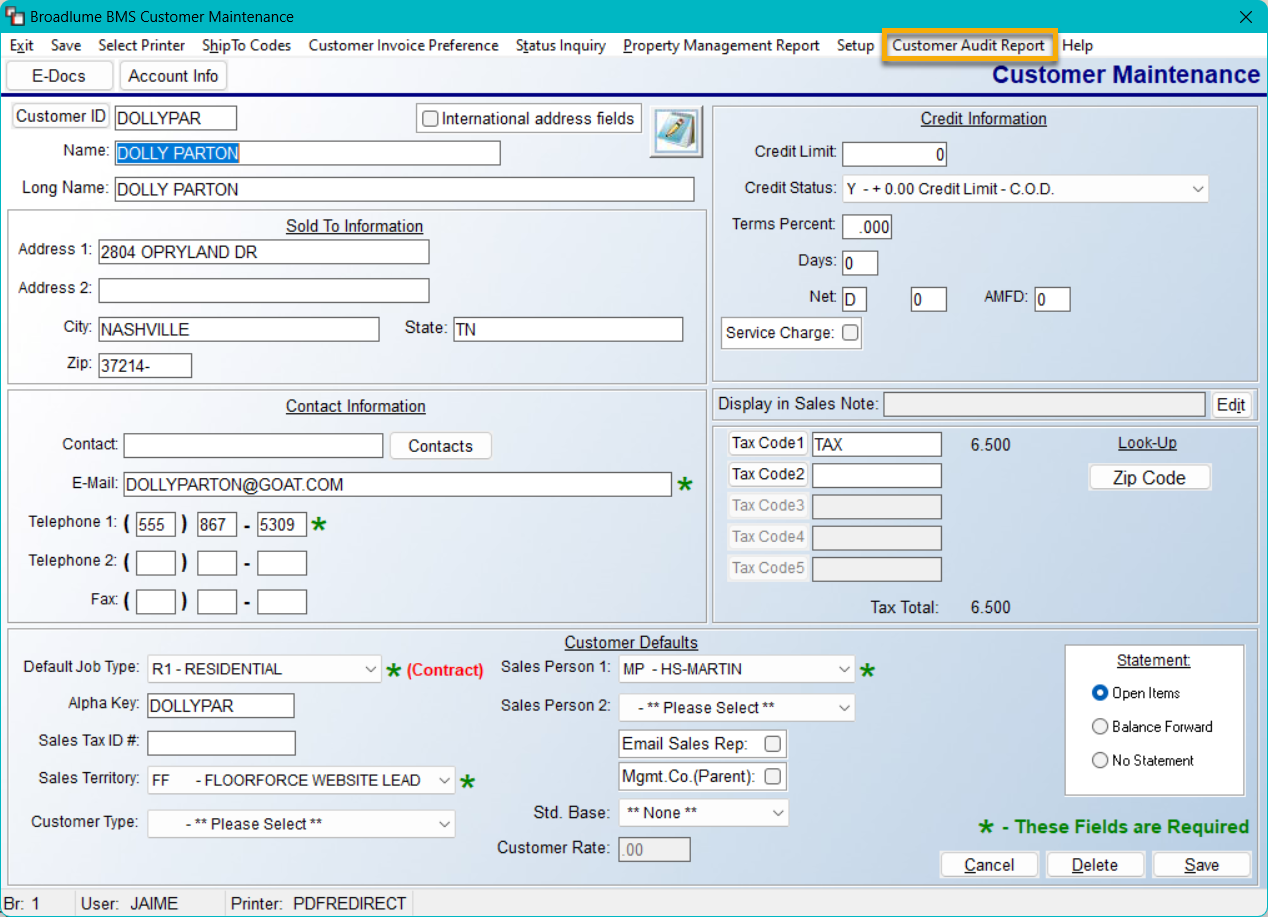1268x917 pixels.
Task: Click the Net field showing D
Action: click(854, 299)
